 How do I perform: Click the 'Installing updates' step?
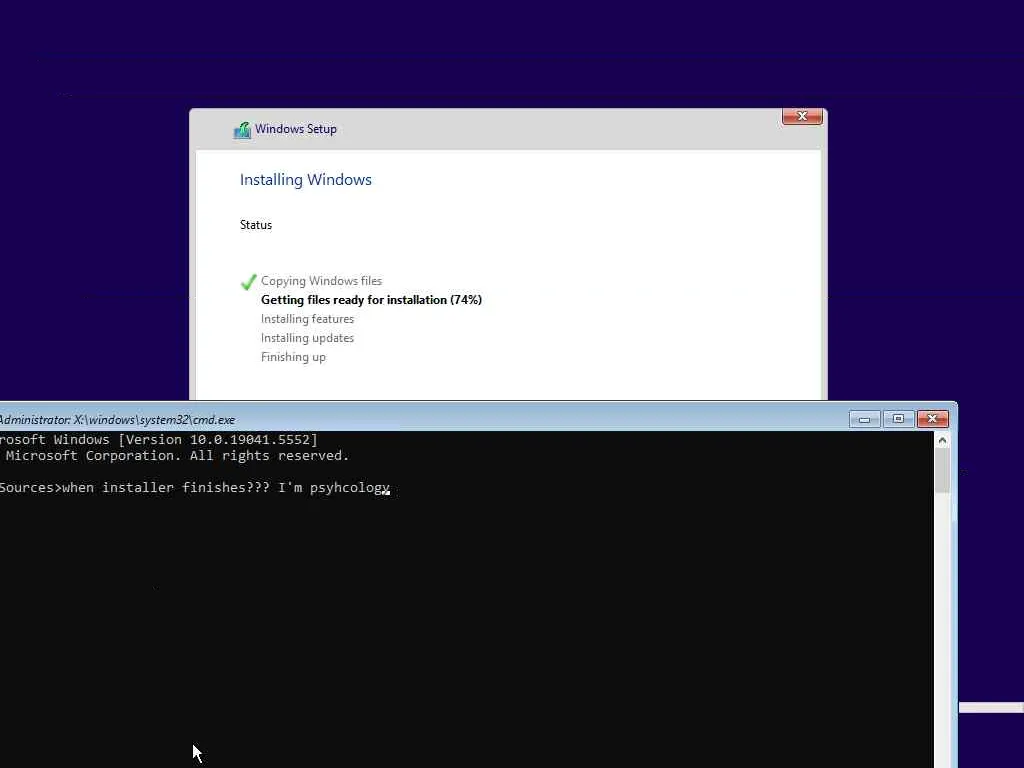pos(308,338)
